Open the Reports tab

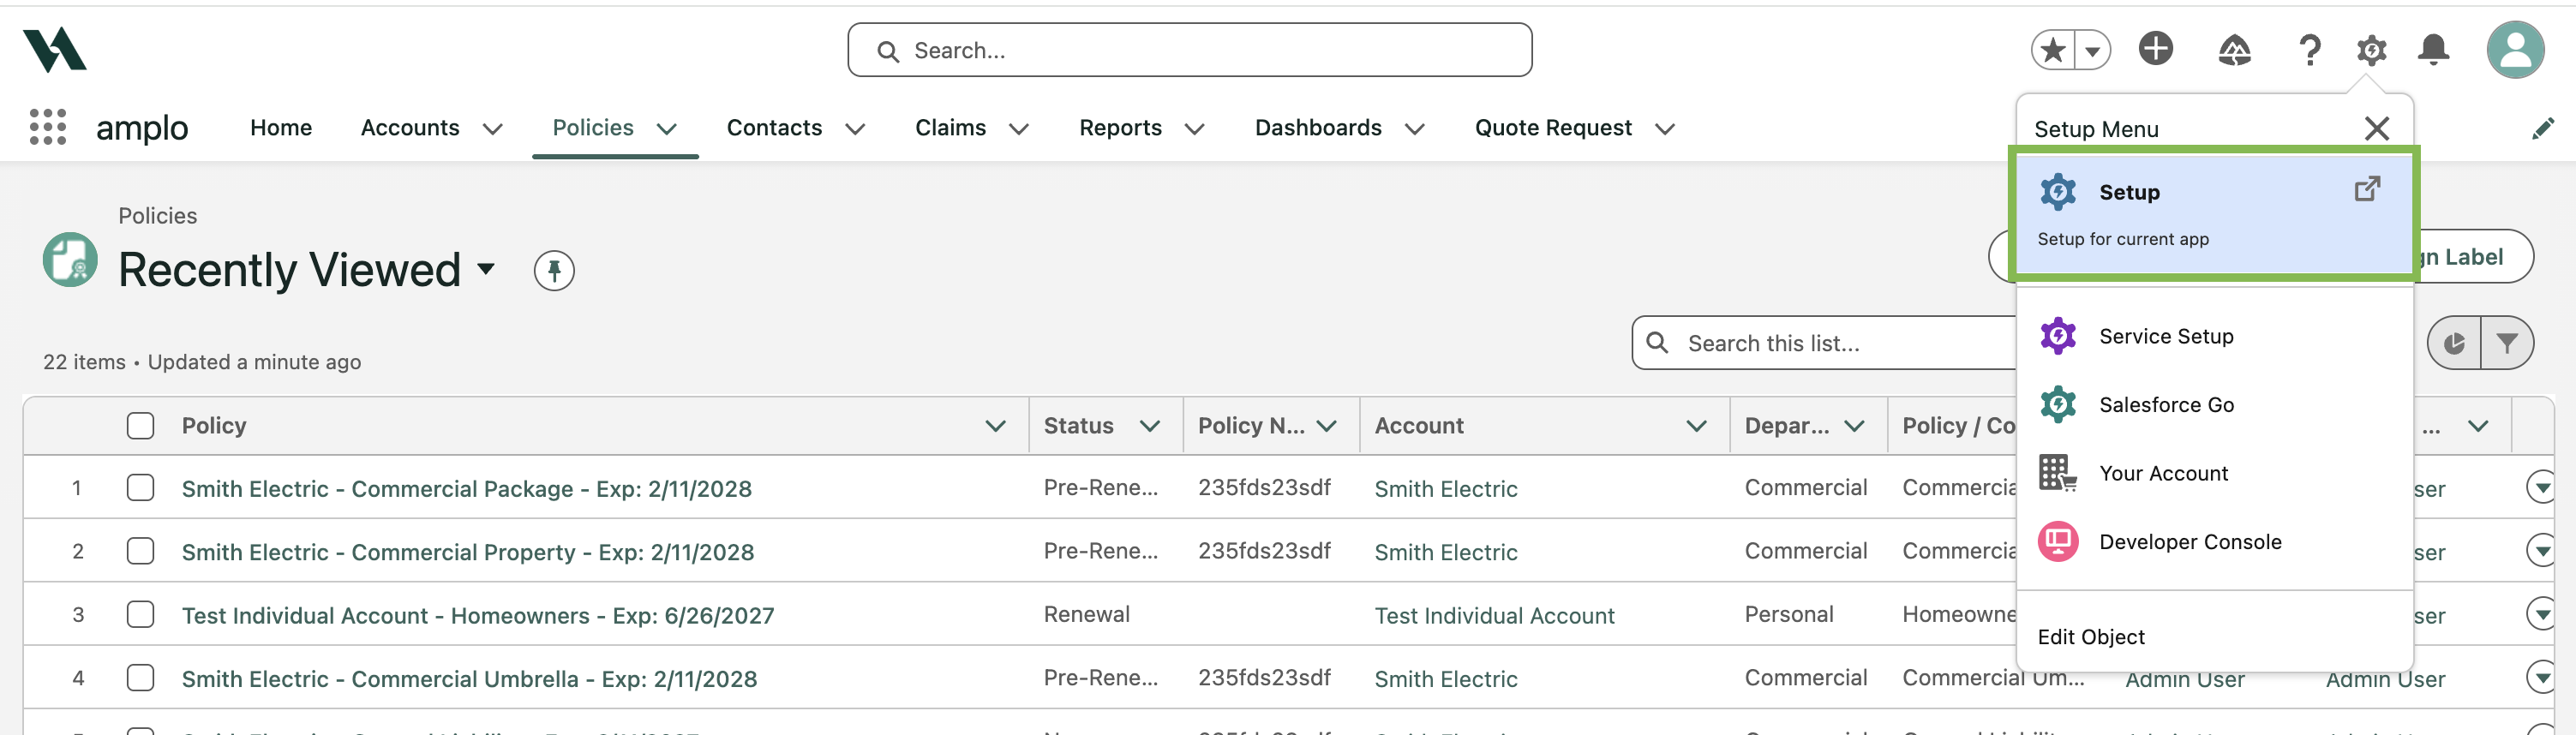(x=1120, y=128)
